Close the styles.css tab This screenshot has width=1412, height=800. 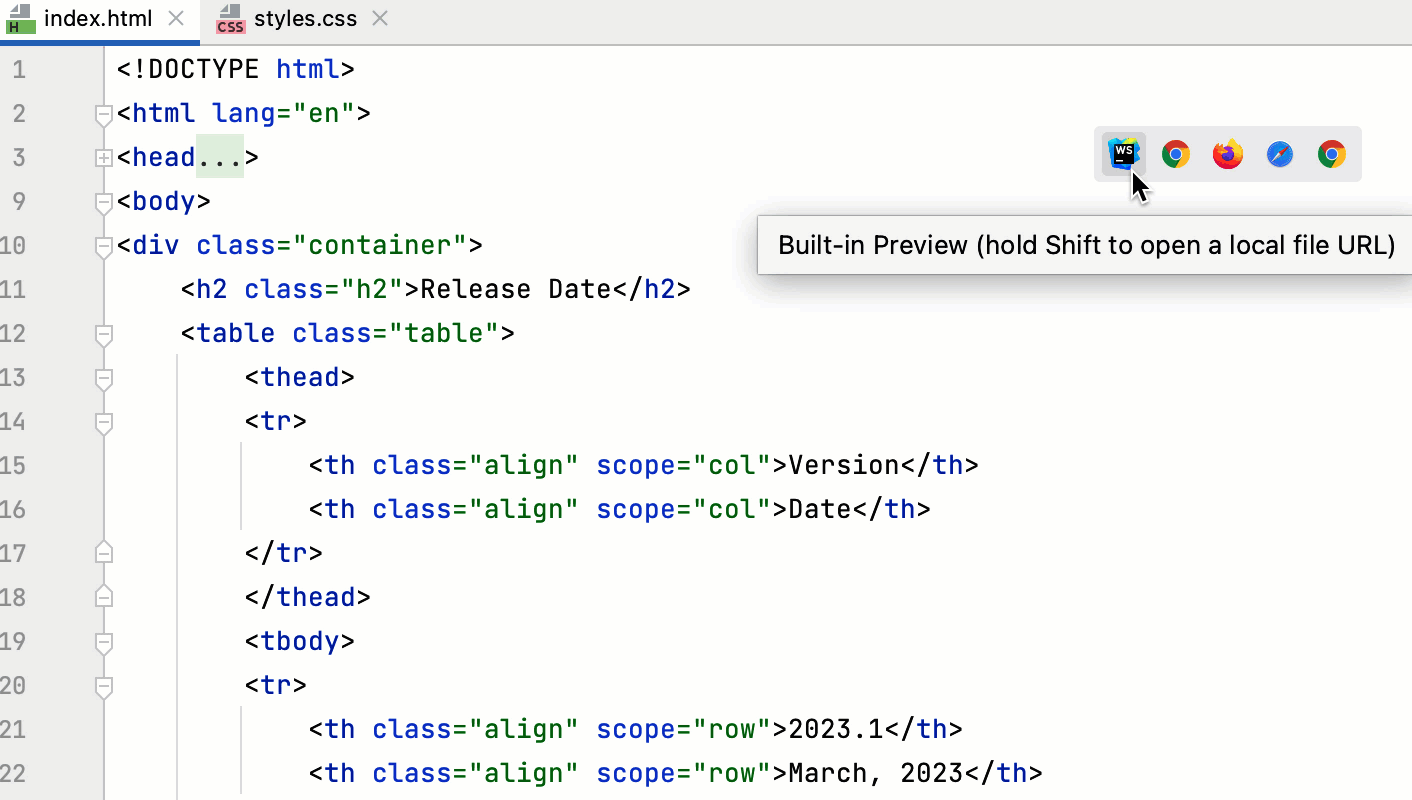pyautogui.click(x=379, y=18)
